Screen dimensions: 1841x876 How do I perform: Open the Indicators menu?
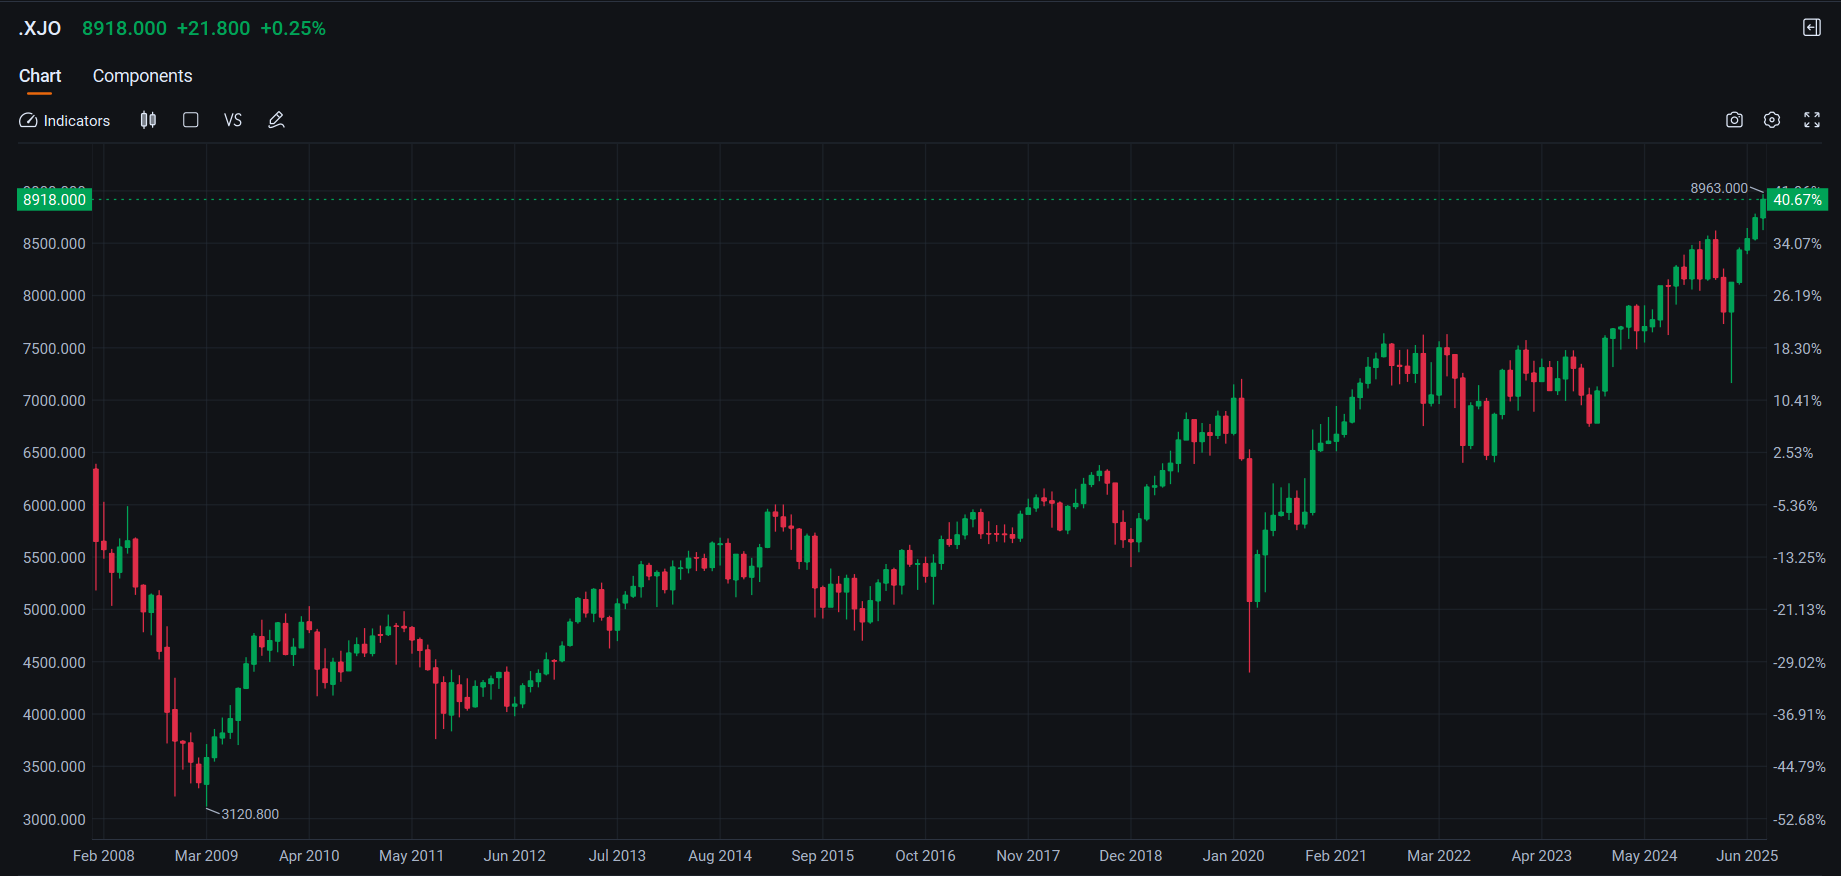[x=65, y=120]
